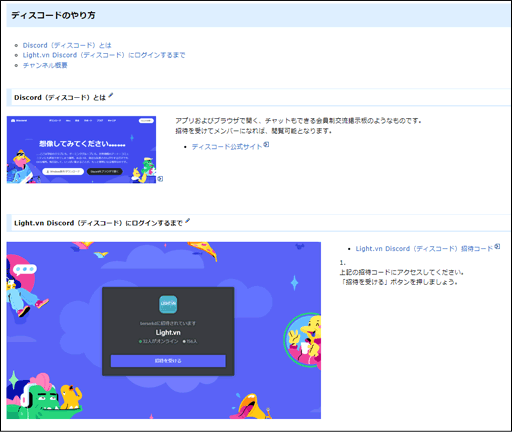512x432 pixels.
Task: Click the '招待を受ける' button in invite image
Action: (168, 361)
